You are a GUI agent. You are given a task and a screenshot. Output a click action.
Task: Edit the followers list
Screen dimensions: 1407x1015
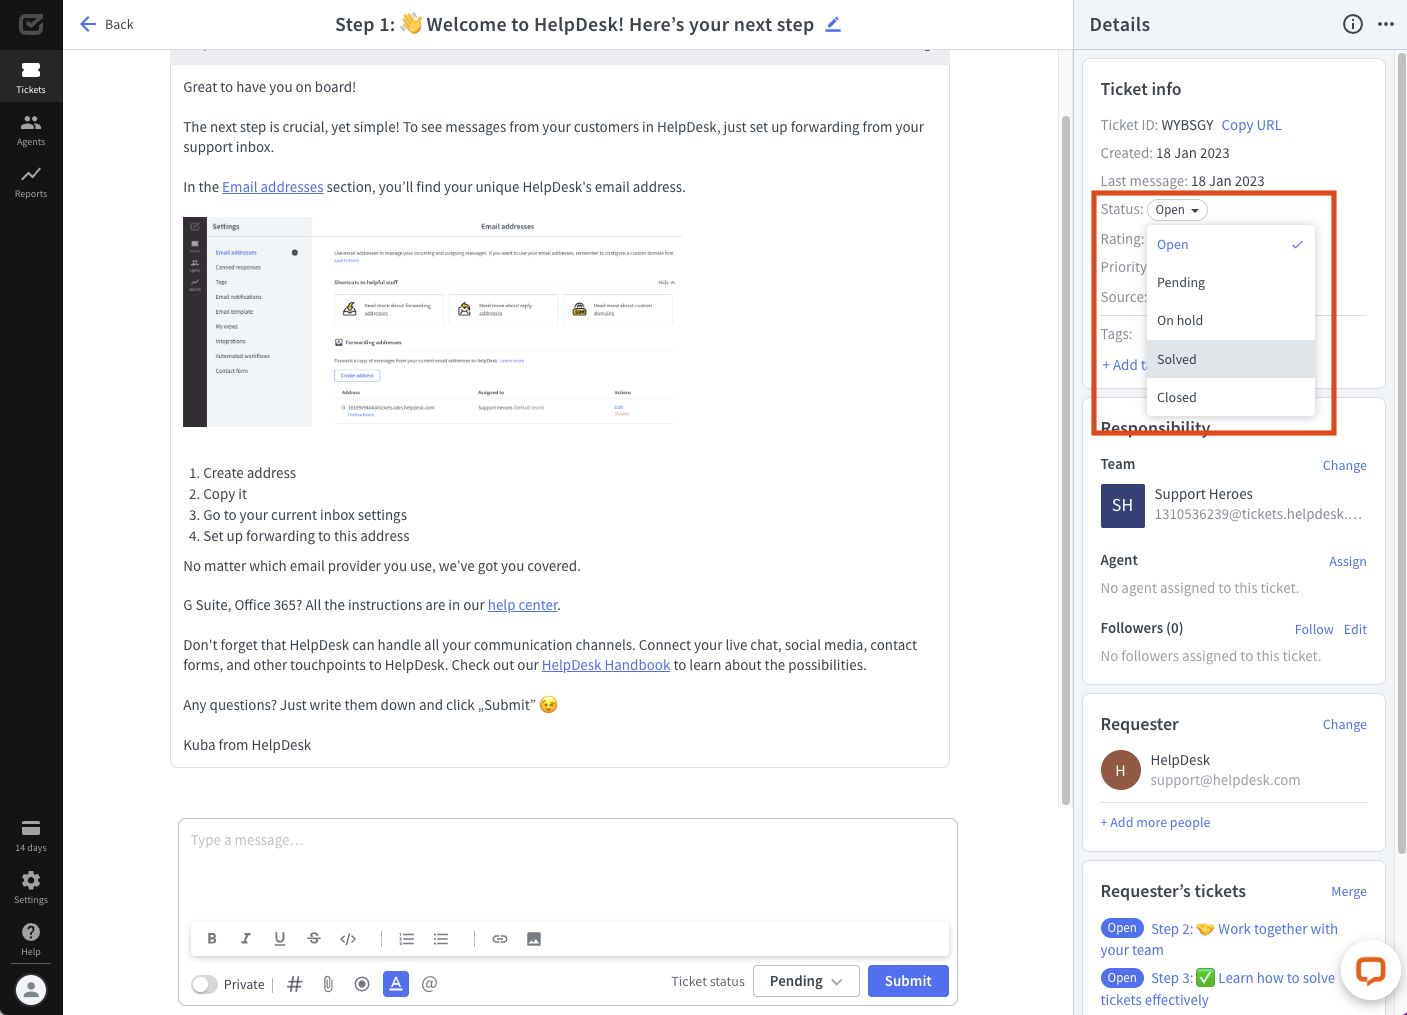click(x=1355, y=629)
